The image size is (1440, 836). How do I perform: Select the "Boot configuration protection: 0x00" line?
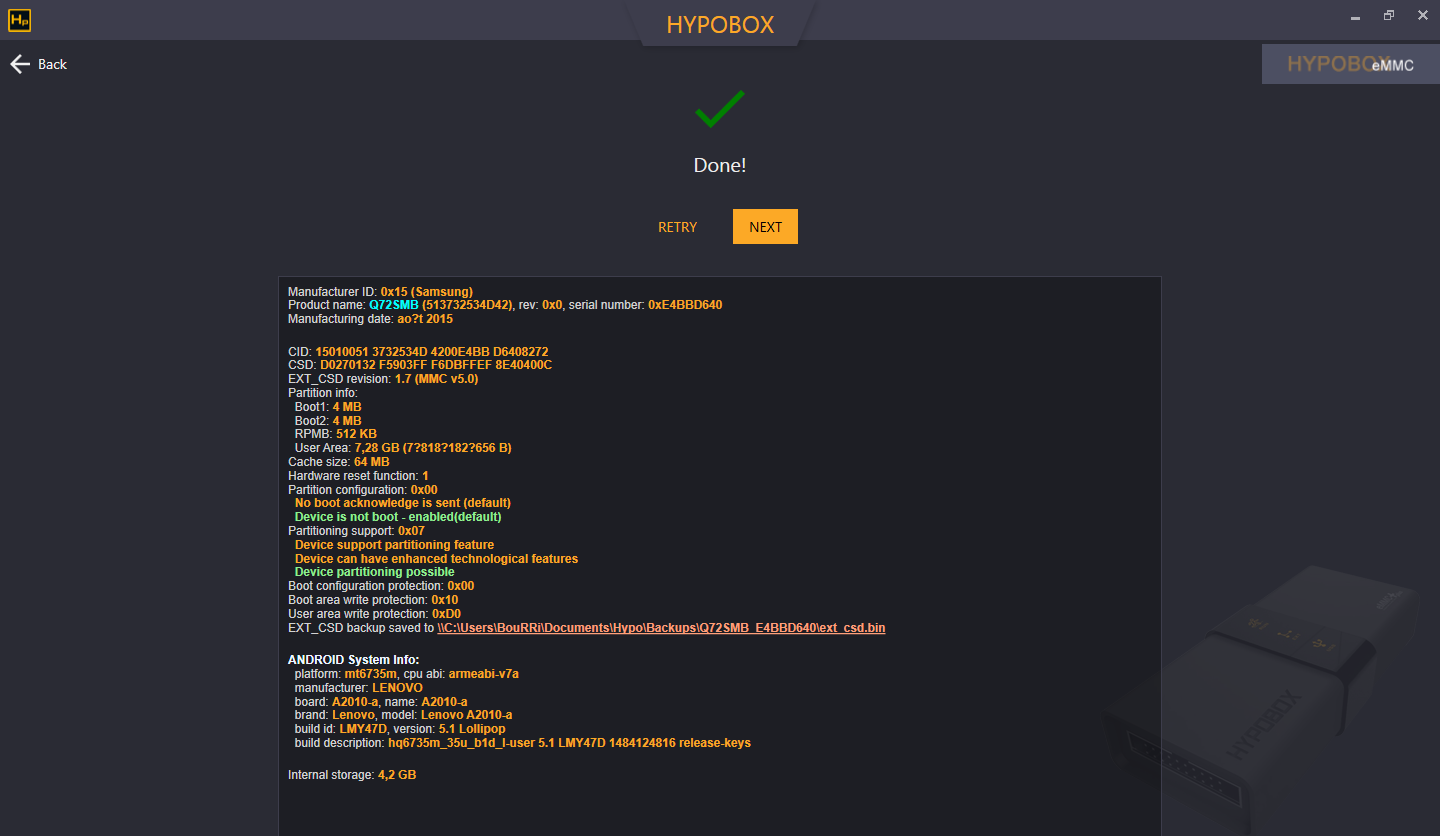381,586
